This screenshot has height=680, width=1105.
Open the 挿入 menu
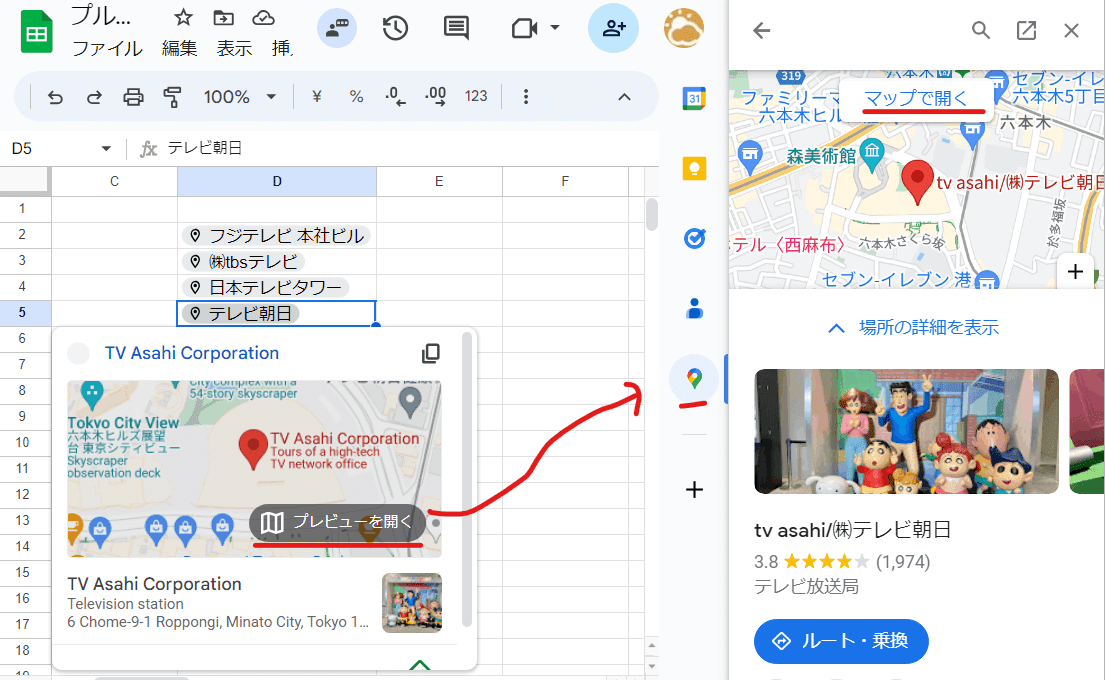coord(281,48)
